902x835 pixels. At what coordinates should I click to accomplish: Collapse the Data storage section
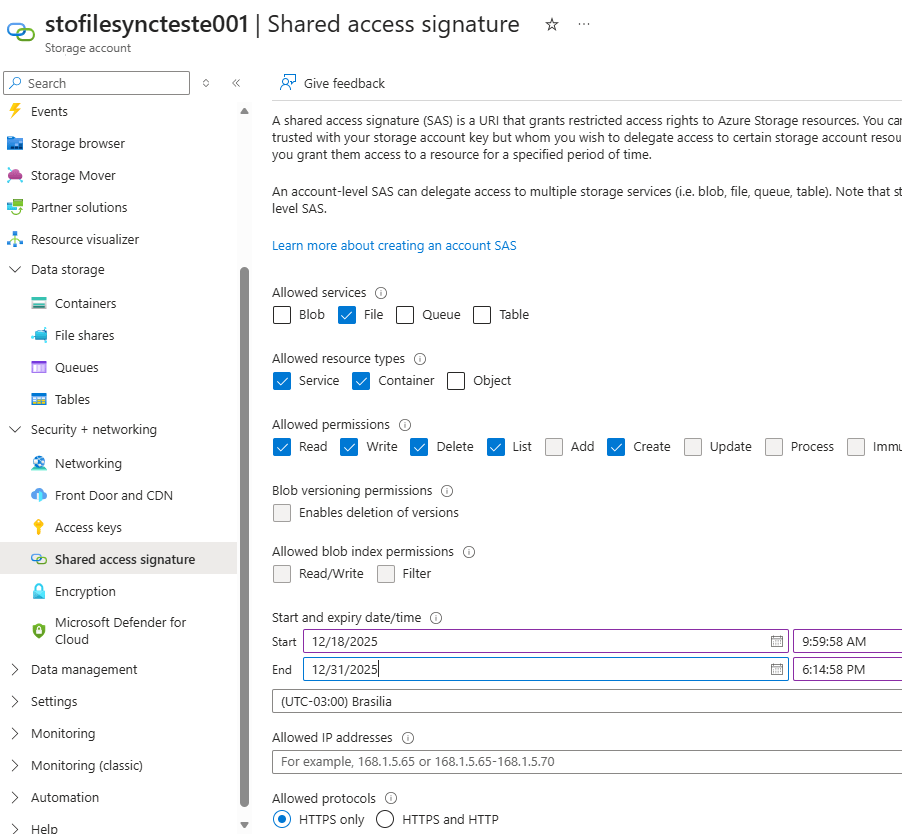pyautogui.click(x=15, y=270)
